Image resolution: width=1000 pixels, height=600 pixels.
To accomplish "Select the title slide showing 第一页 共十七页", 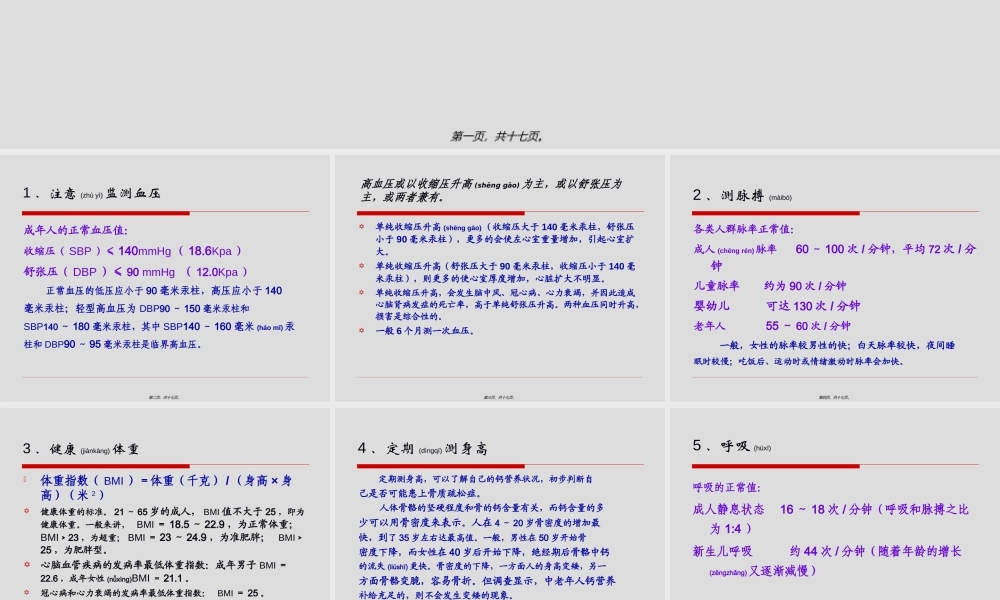I will (500, 75).
